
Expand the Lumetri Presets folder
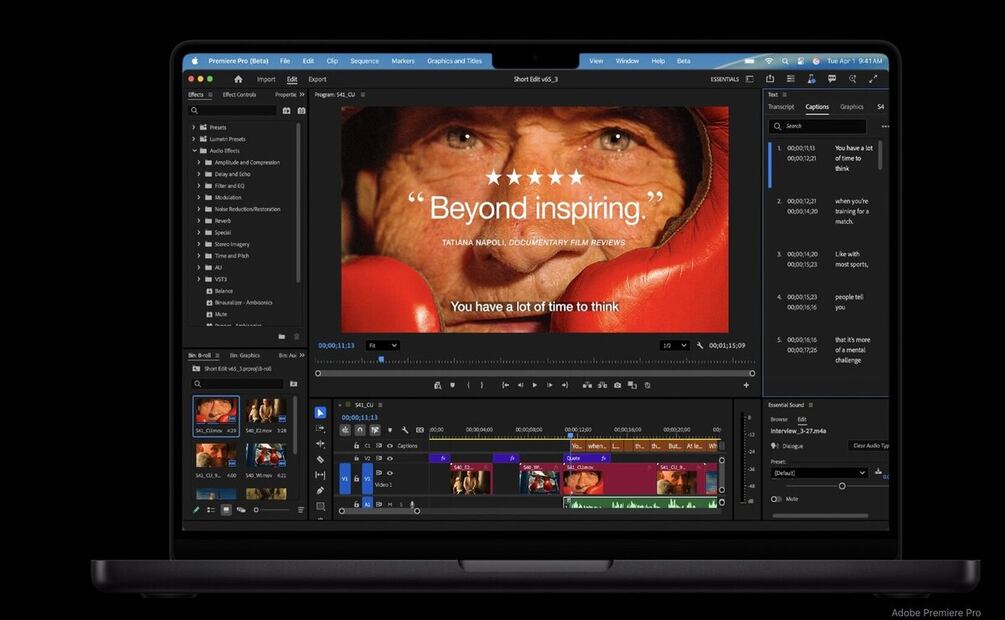click(x=194, y=139)
